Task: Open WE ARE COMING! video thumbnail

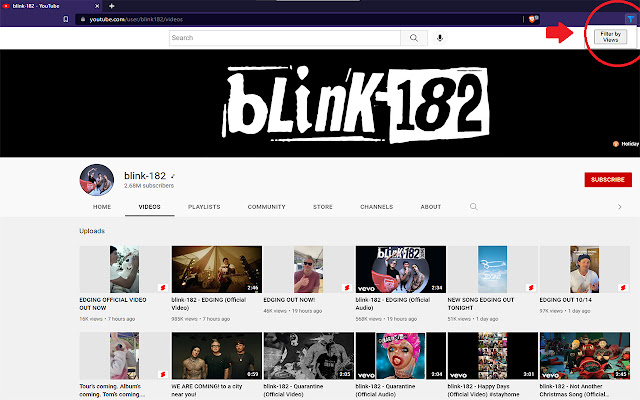Action: [x=217, y=356]
